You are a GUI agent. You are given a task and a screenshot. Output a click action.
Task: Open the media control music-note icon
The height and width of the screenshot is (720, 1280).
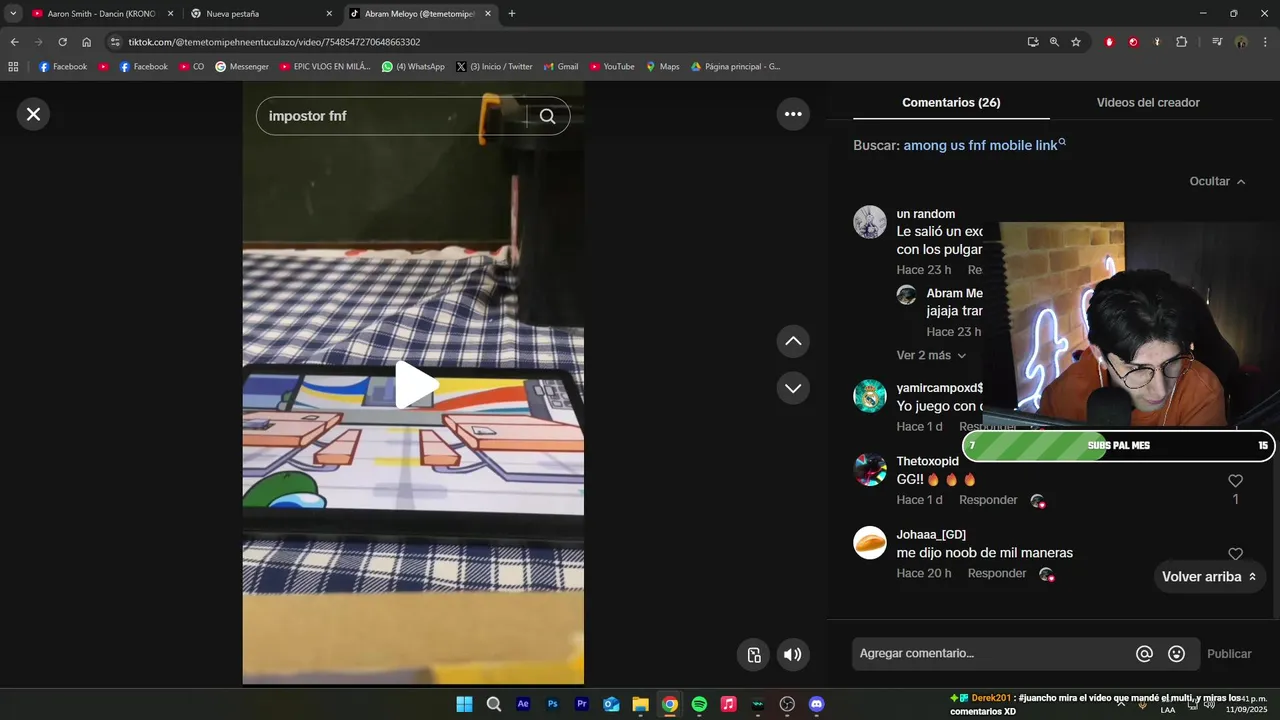[1217, 42]
